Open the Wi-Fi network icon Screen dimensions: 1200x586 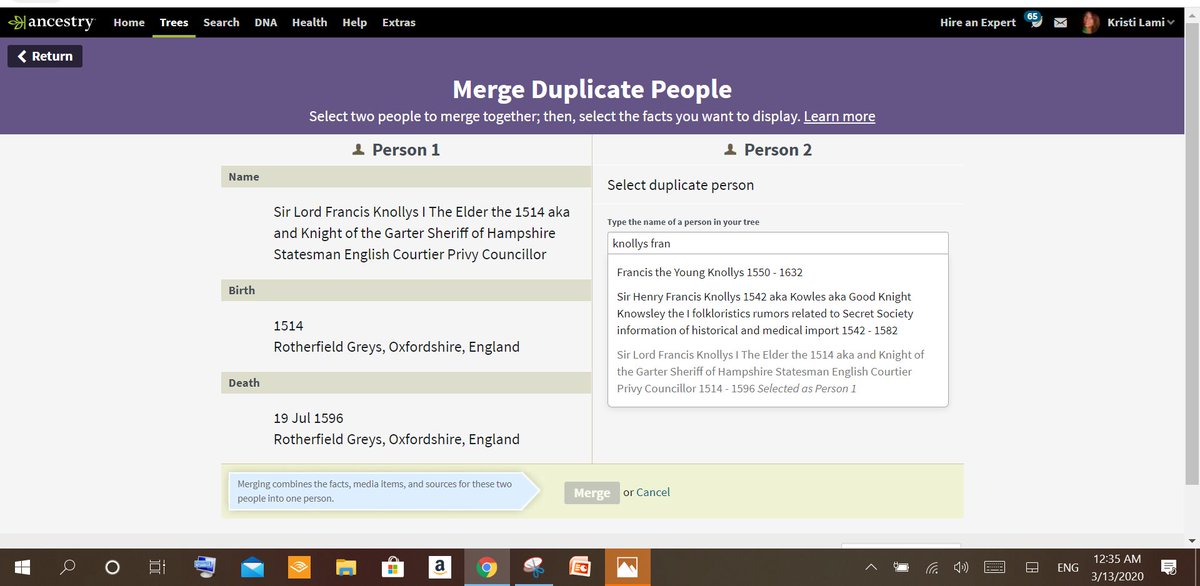click(x=932, y=567)
